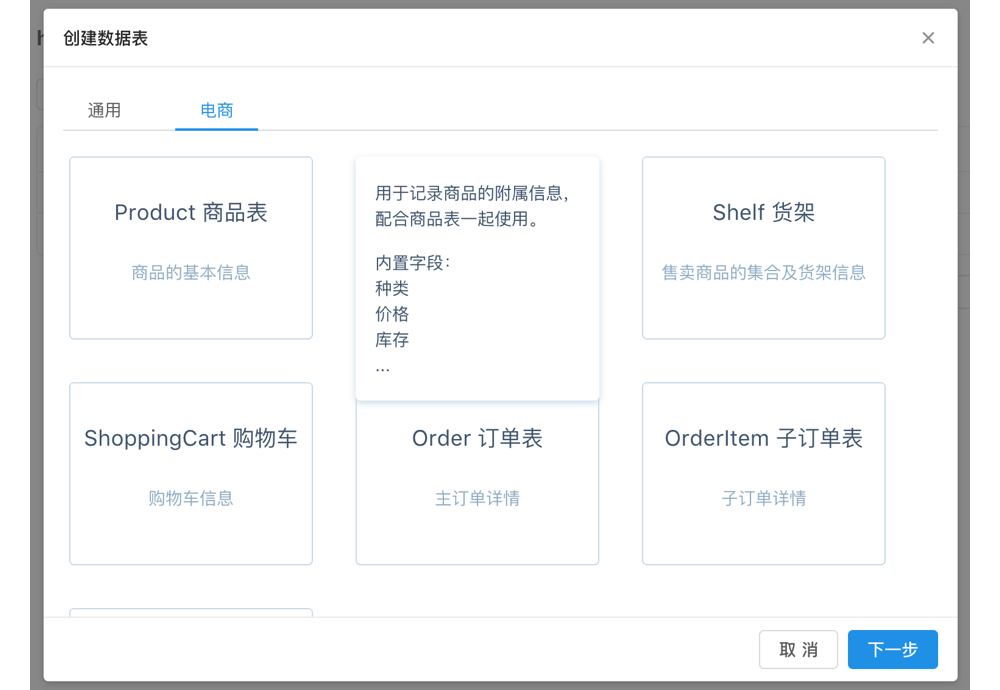This screenshot has height=690, width=1000.
Task: Close the 创建数据表 dialog
Action: (x=928, y=38)
